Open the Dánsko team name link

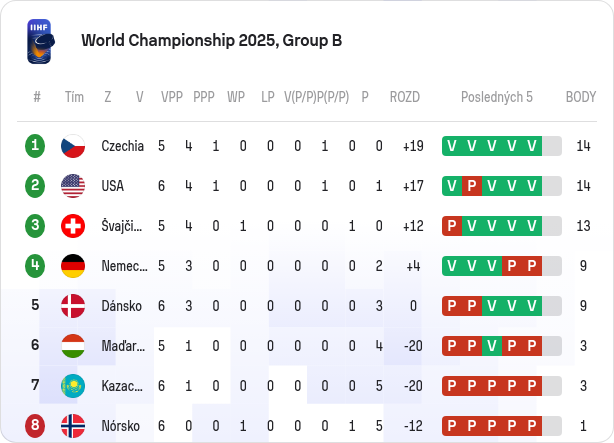121,306
